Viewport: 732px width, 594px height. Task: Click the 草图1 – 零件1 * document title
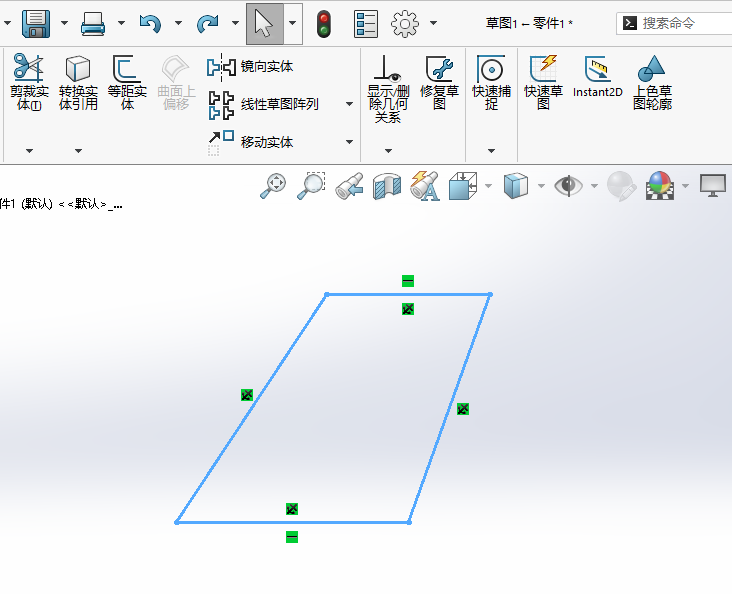[529, 23]
